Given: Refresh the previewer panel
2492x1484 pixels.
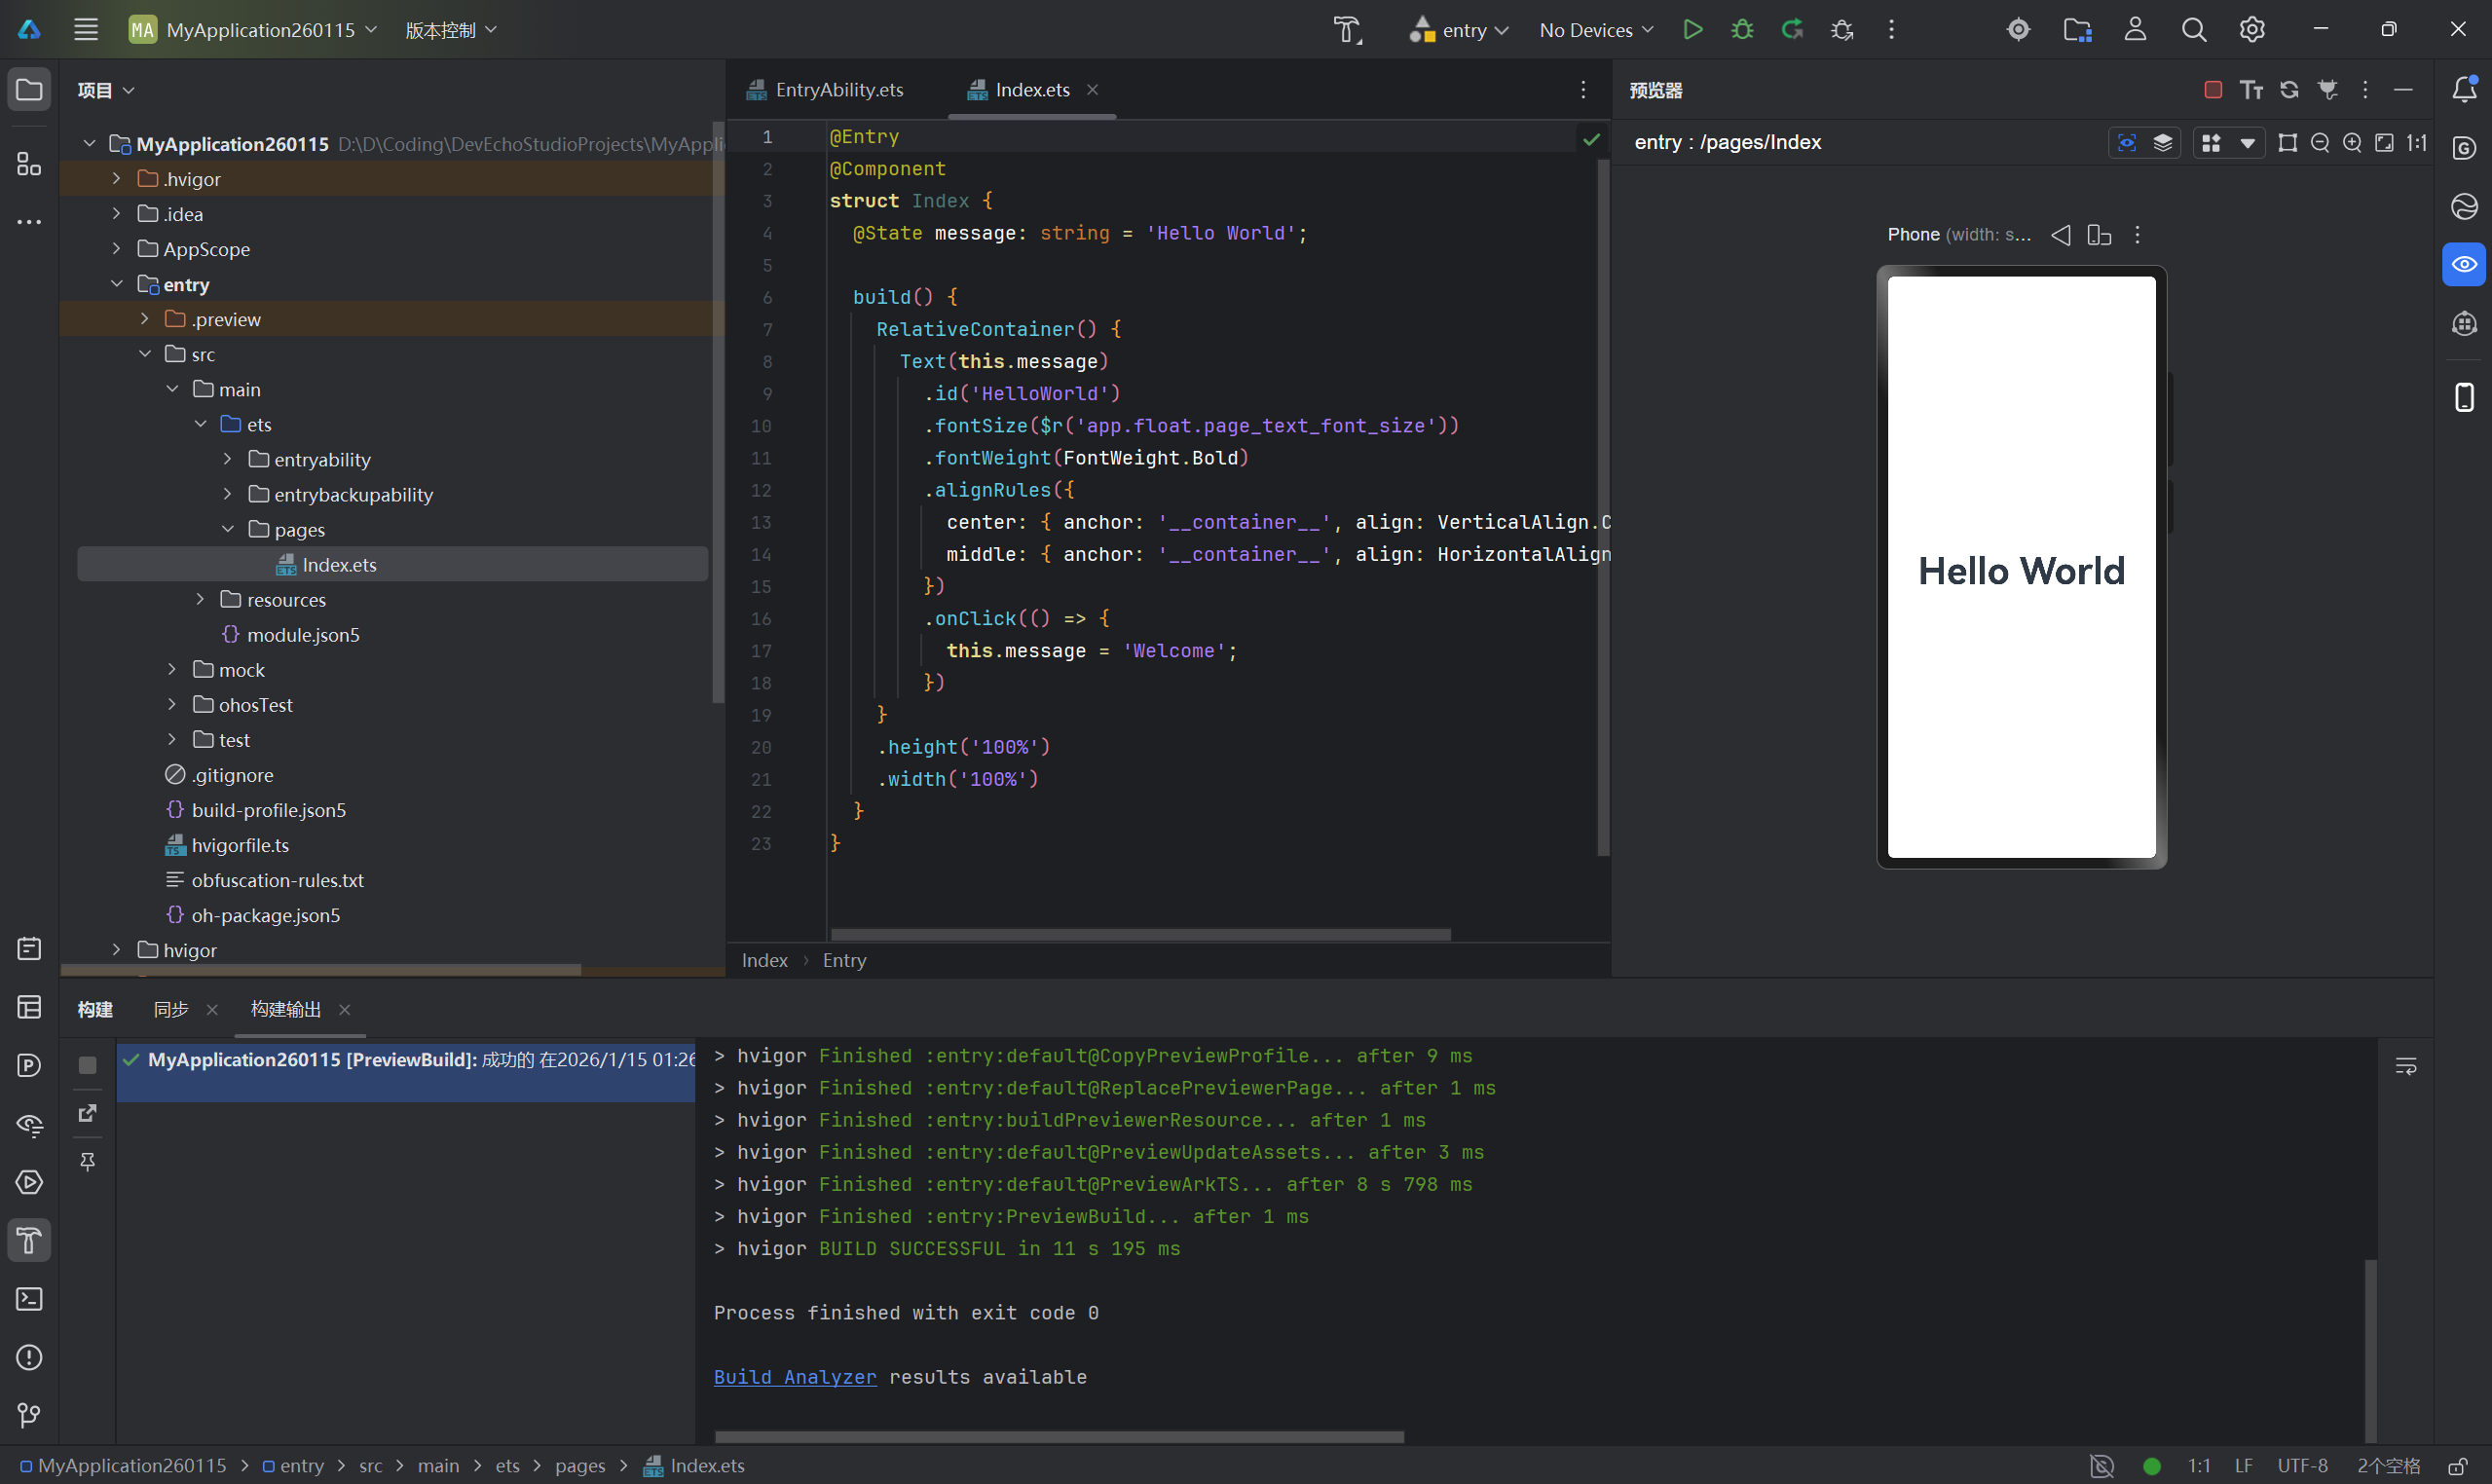Looking at the screenshot, I should point(2289,90).
